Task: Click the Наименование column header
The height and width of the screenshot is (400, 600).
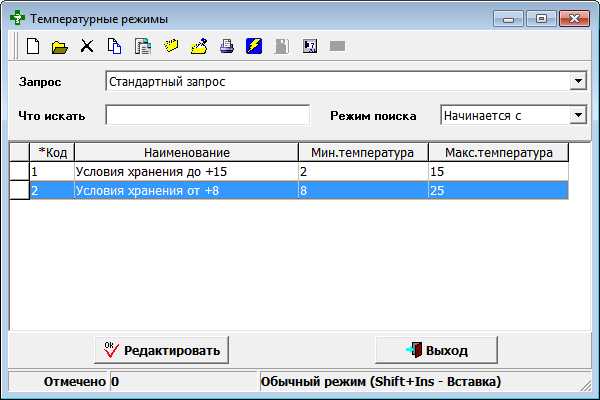Action: pyautogui.click(x=186, y=152)
